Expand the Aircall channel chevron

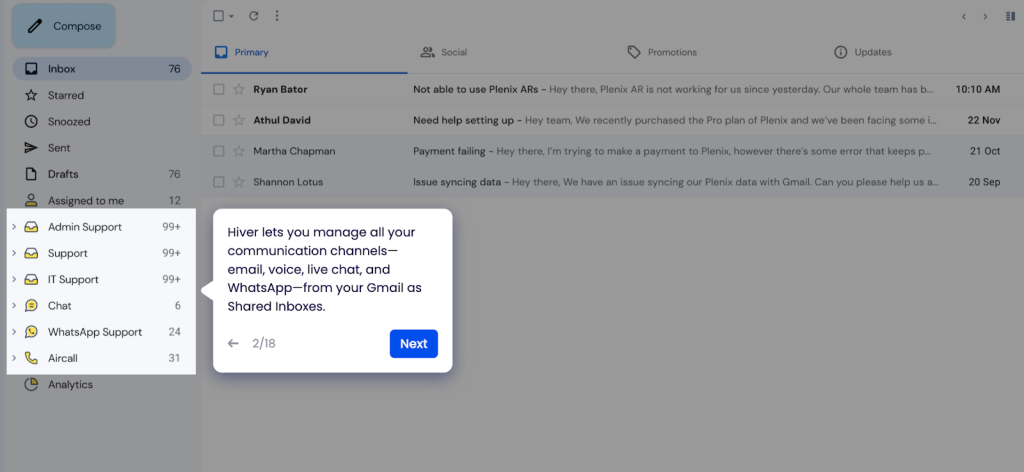click(x=14, y=358)
